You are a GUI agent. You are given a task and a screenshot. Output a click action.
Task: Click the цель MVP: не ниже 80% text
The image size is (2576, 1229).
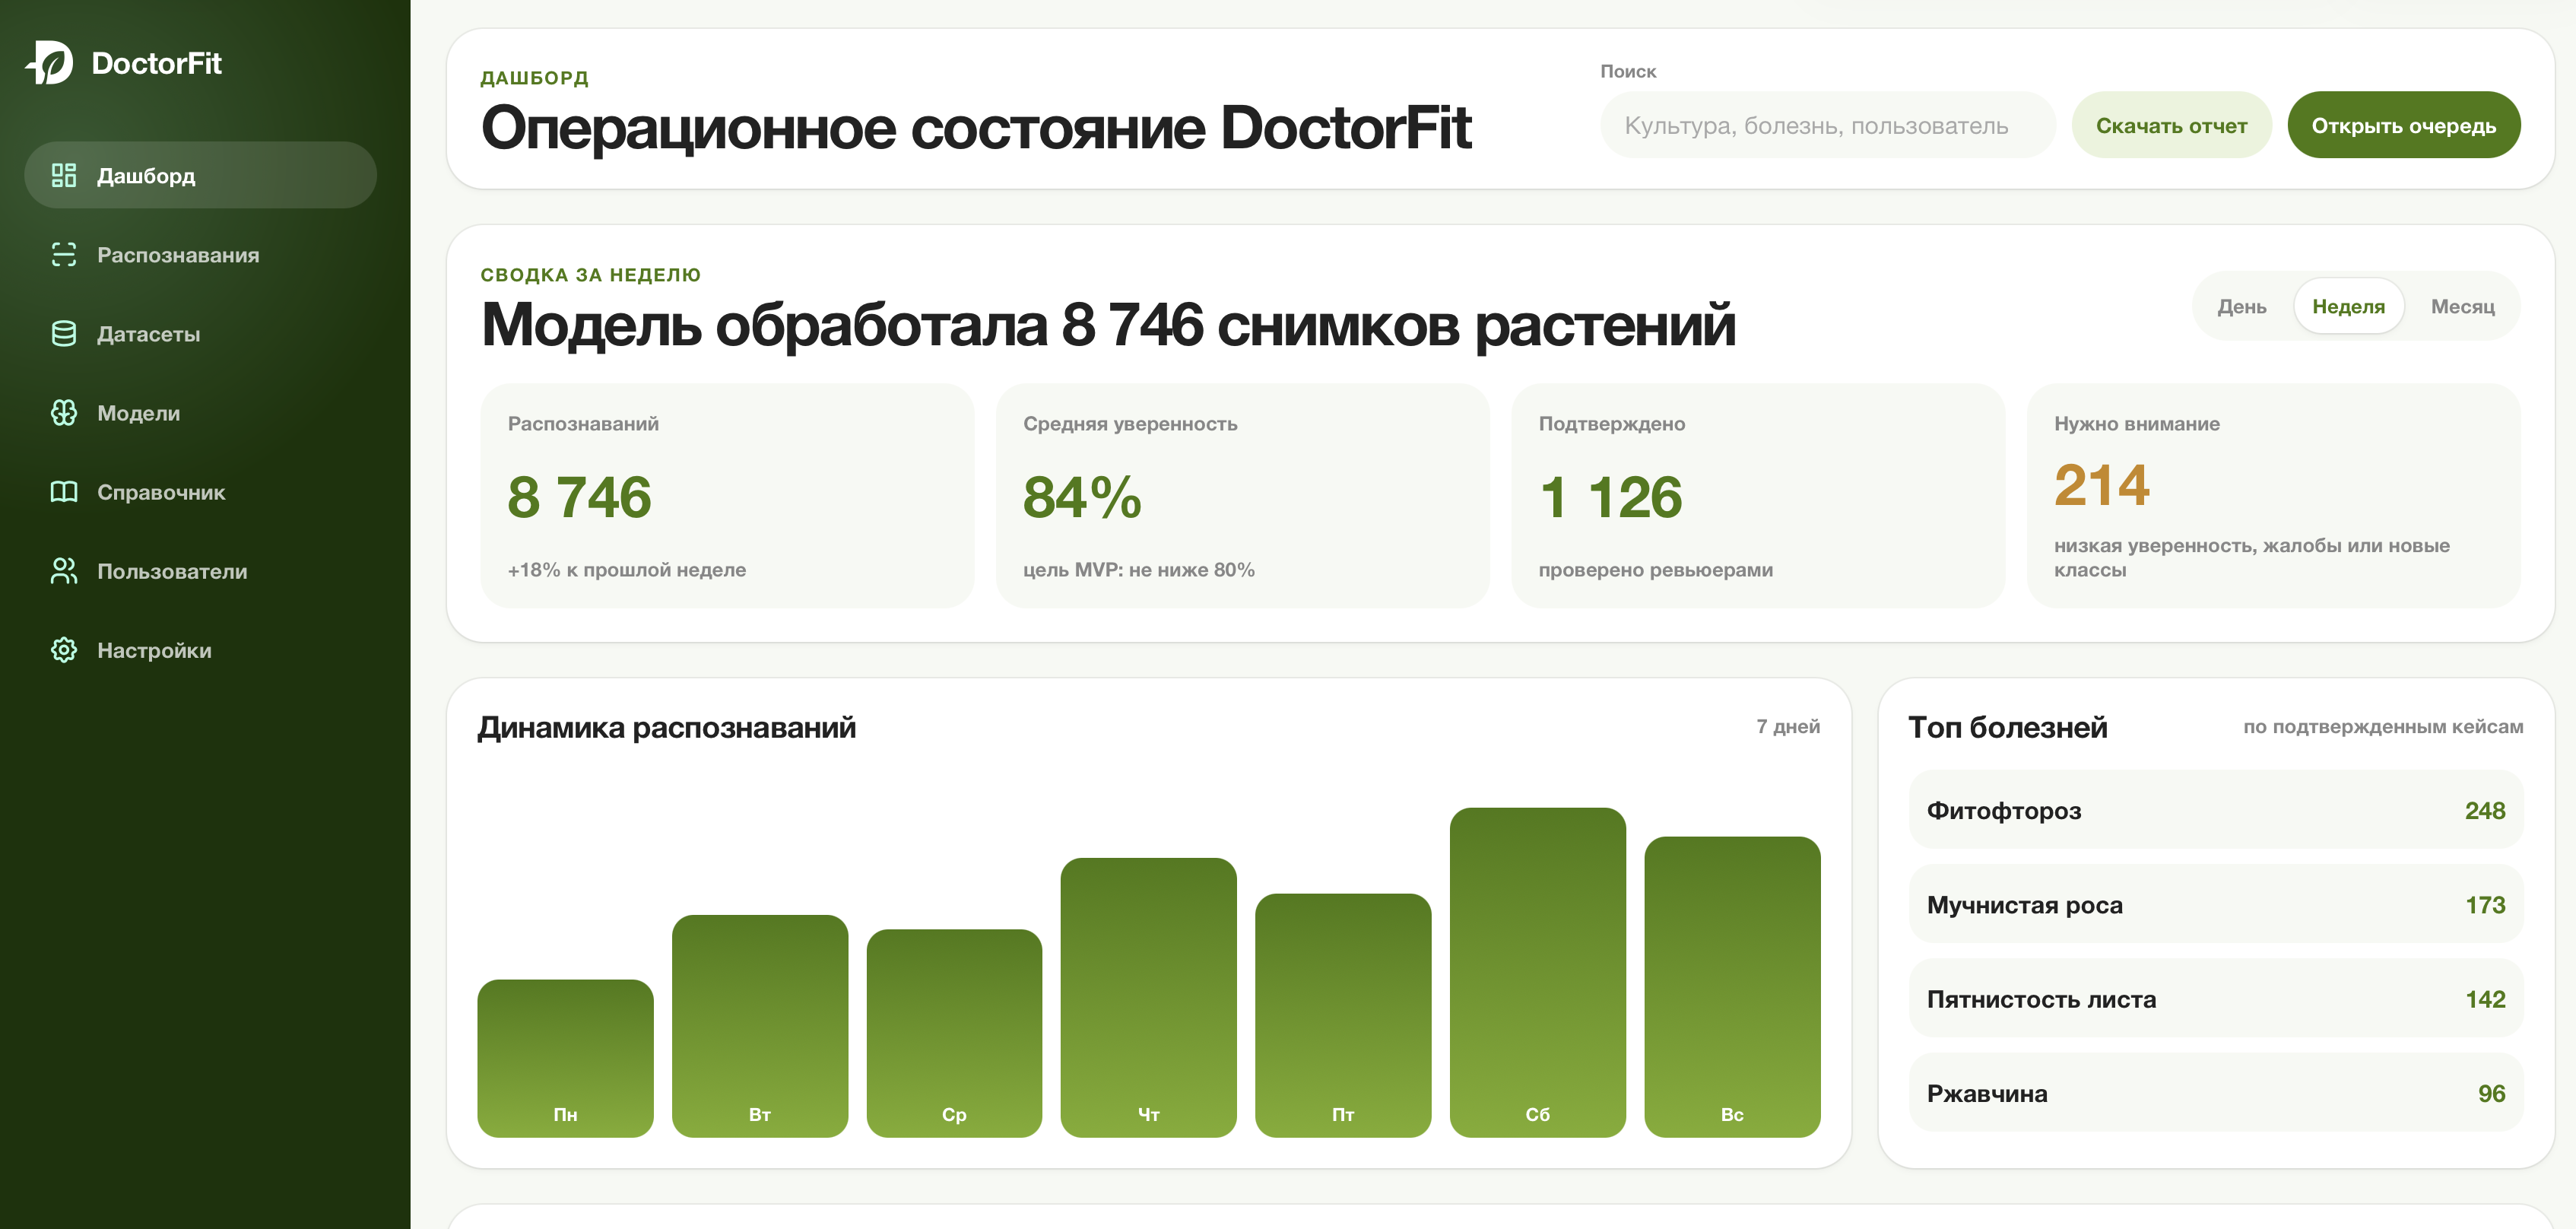point(1138,569)
